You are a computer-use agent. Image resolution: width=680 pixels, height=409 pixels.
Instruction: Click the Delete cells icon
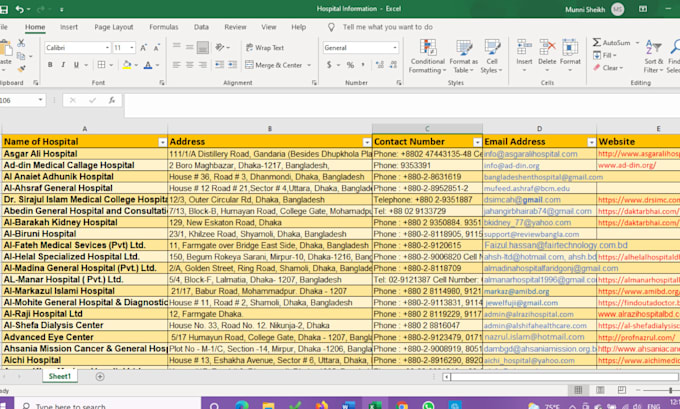547,47
